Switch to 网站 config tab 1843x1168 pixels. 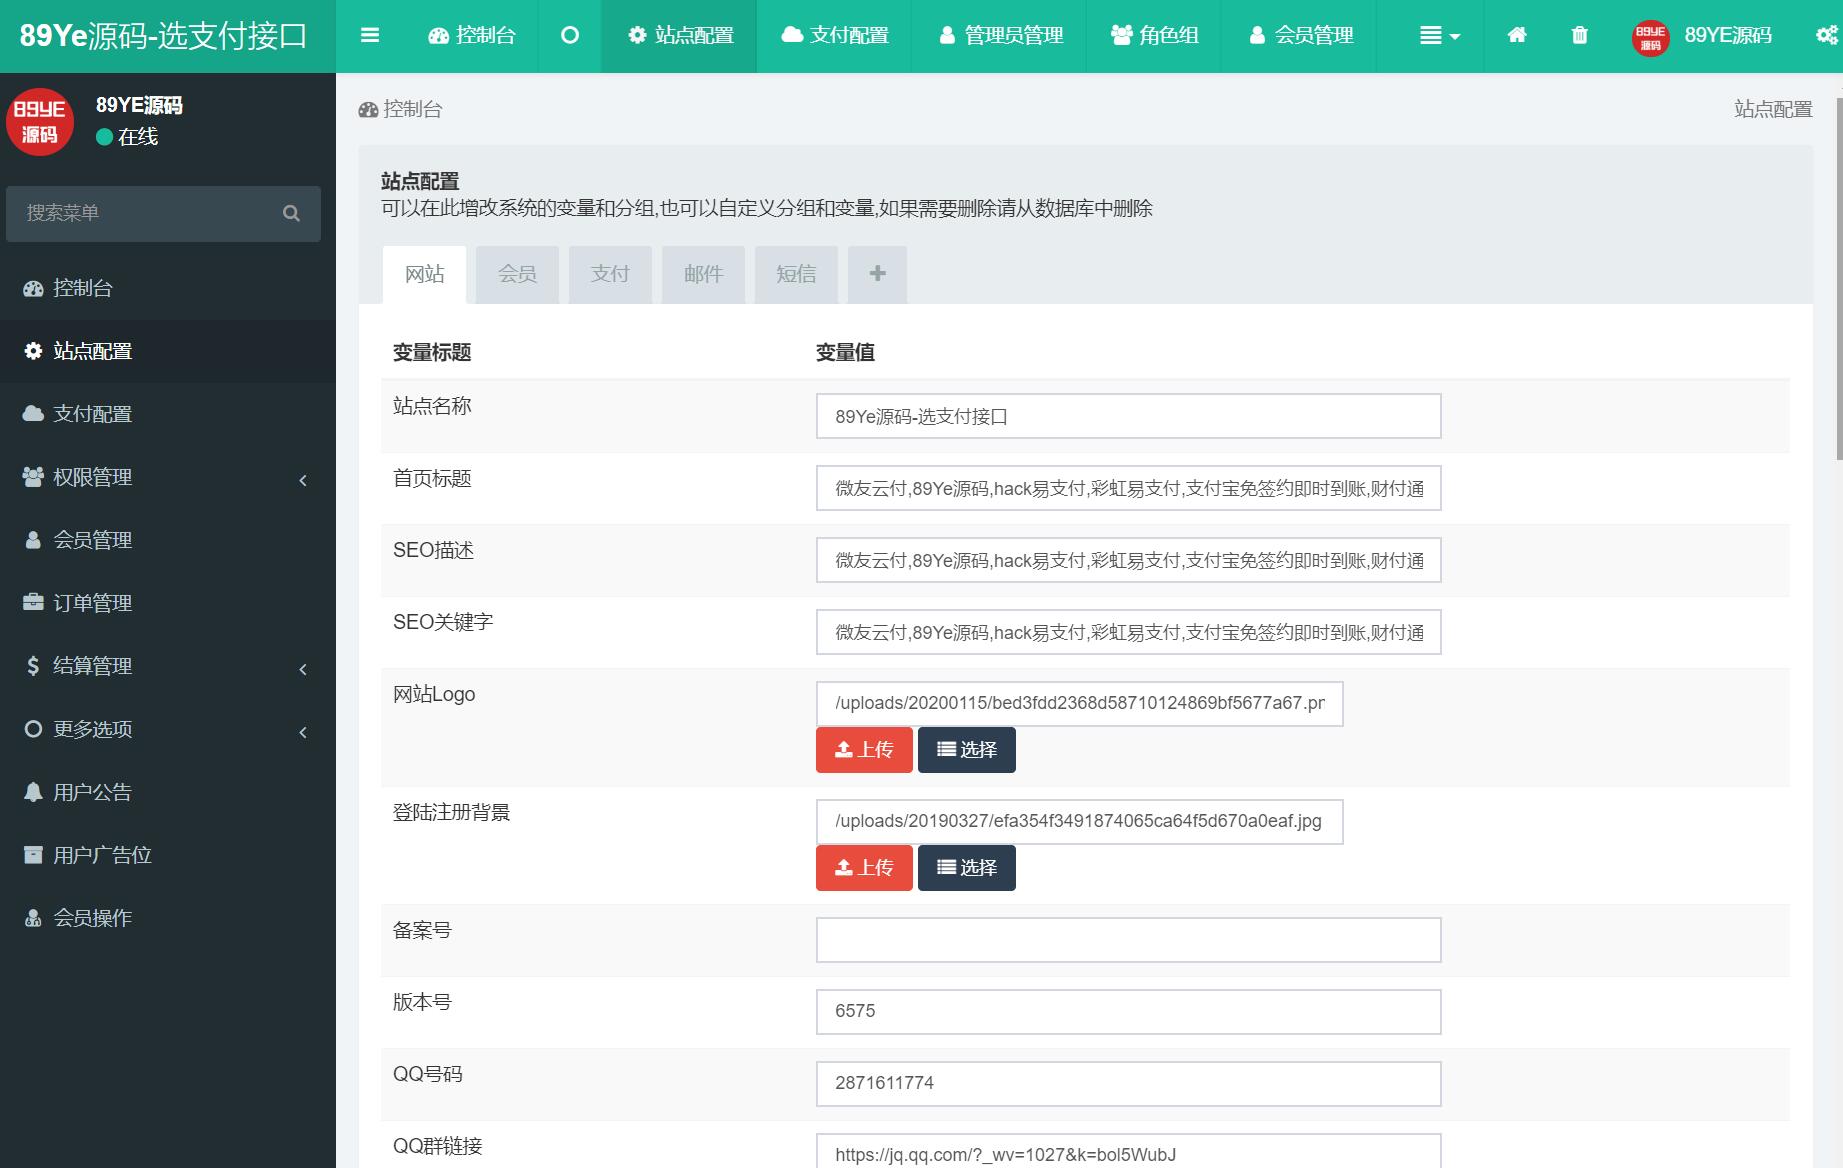pyautogui.click(x=424, y=274)
